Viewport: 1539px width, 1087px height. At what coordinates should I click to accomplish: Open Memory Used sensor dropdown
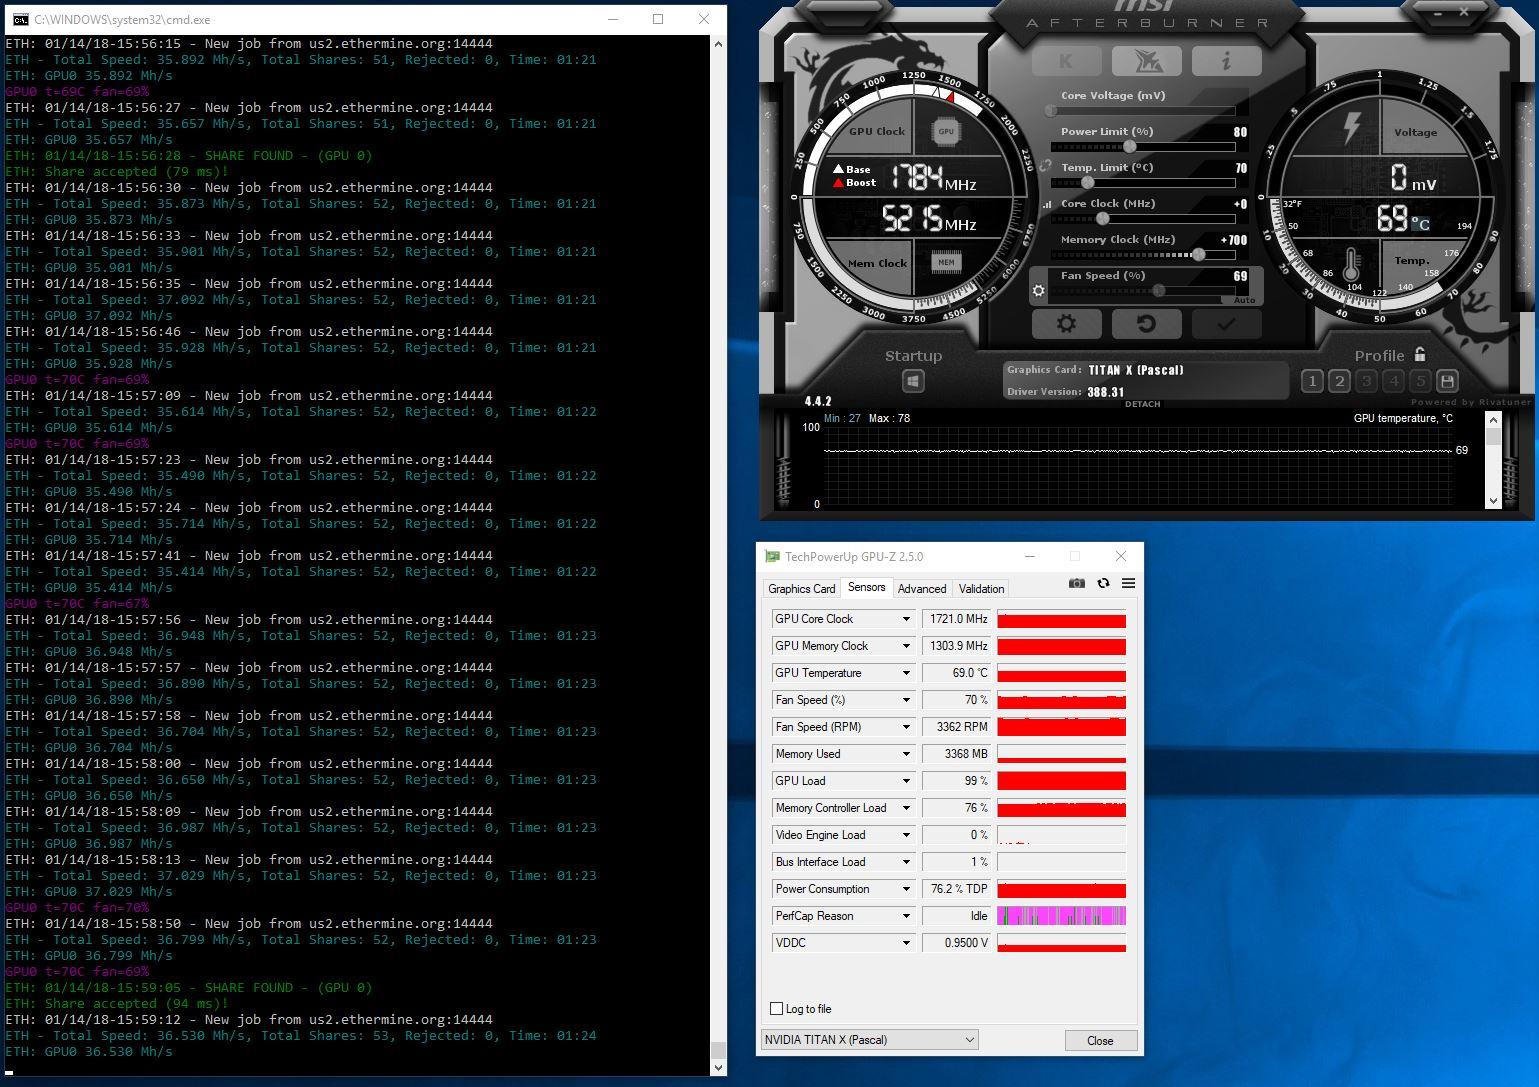click(906, 754)
